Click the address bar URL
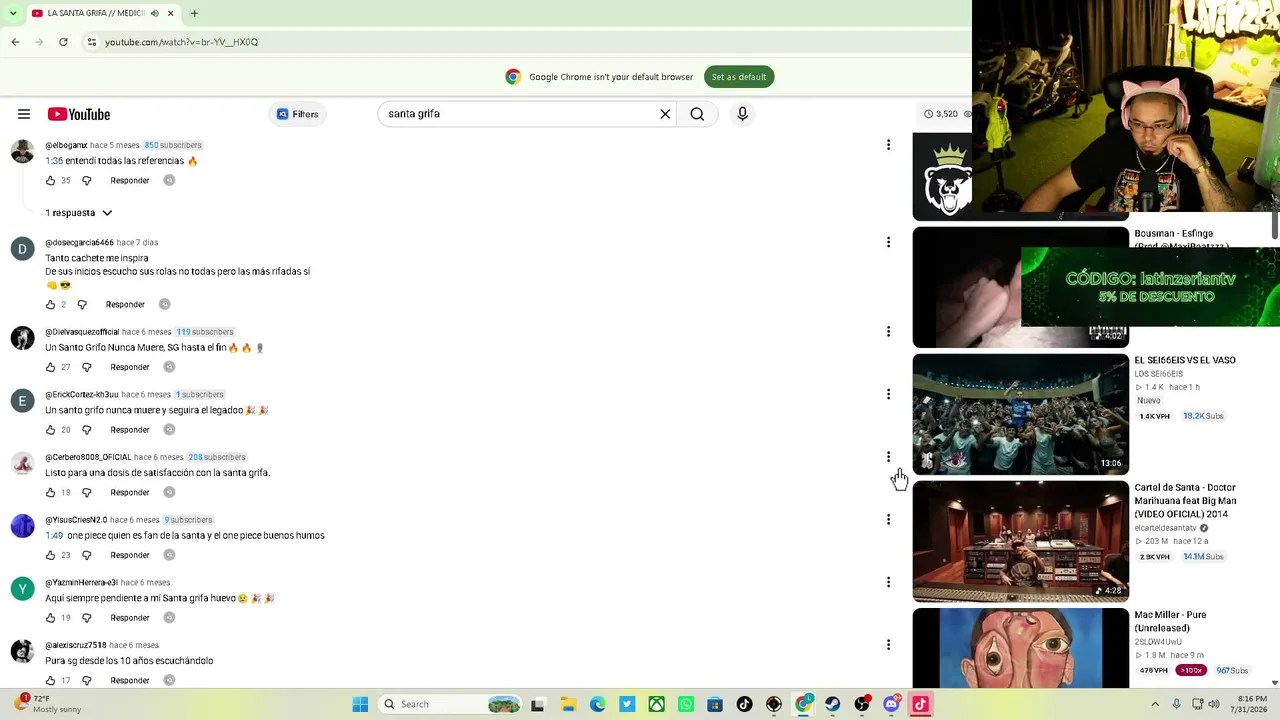1280x720 pixels. pos(181,42)
